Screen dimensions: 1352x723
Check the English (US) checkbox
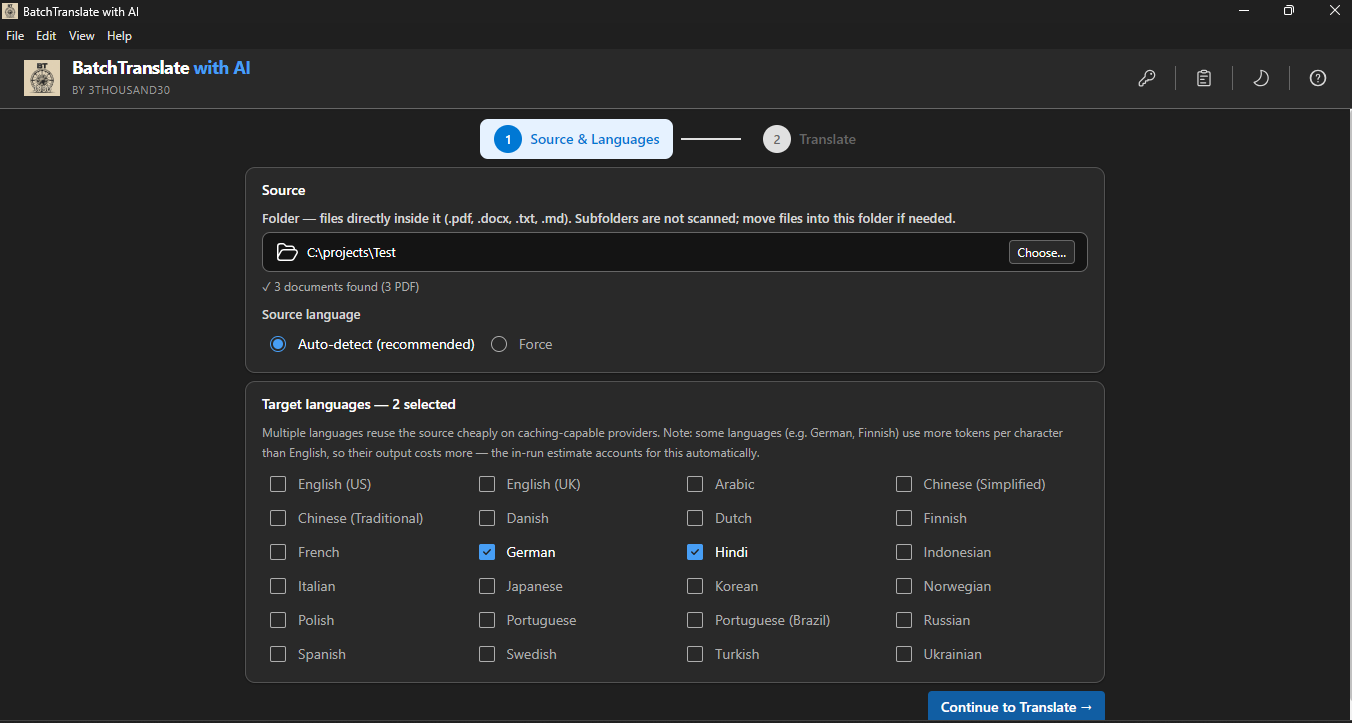278,484
